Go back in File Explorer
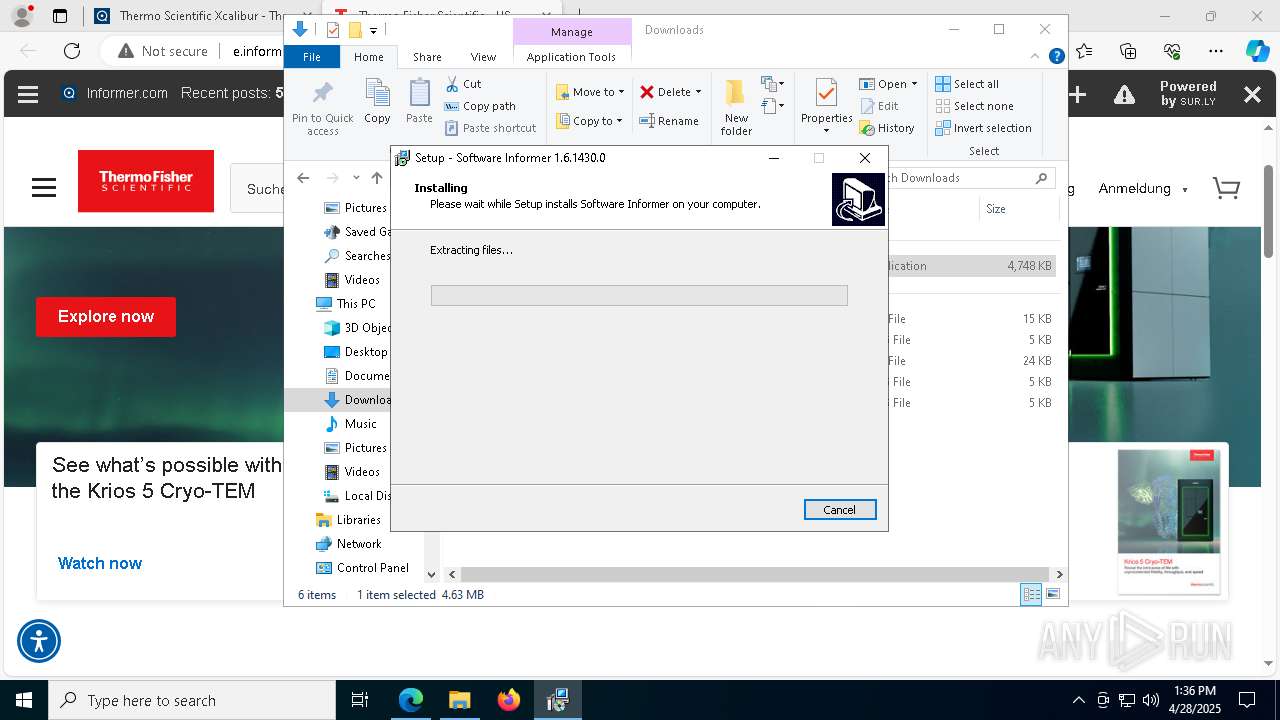The width and height of the screenshot is (1280, 720). pyautogui.click(x=303, y=178)
